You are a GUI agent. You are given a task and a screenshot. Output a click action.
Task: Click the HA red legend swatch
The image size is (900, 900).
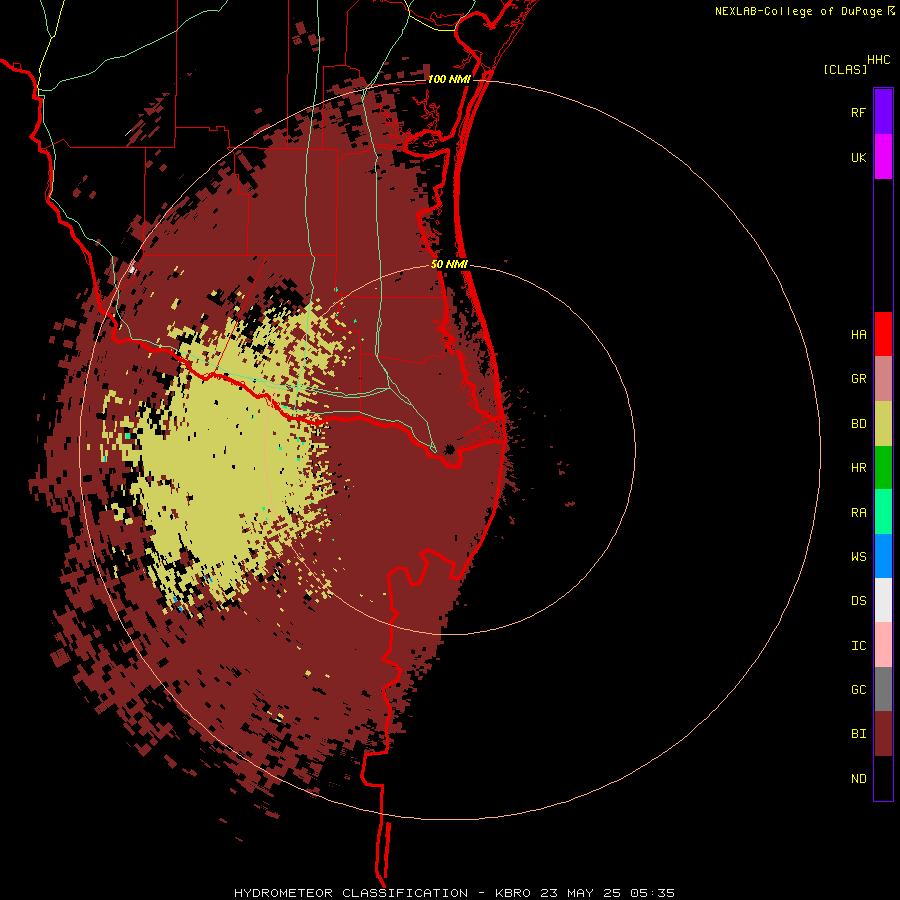click(x=883, y=334)
